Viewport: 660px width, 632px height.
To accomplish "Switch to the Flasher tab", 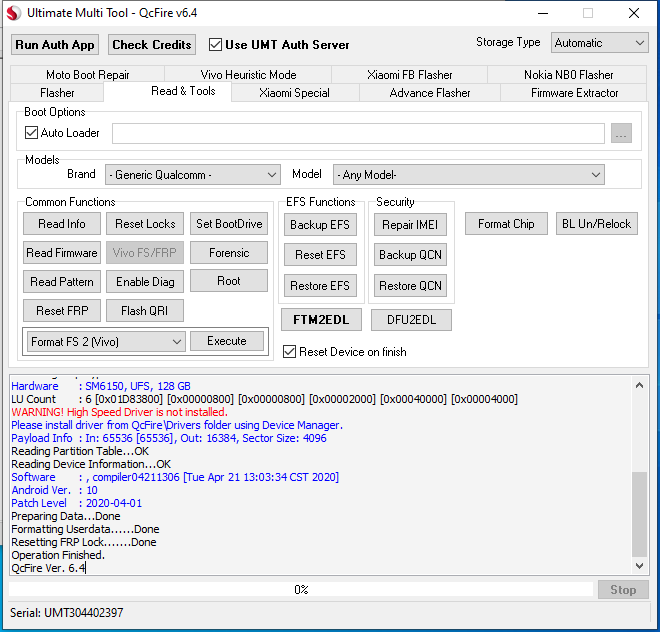I will click(57, 93).
